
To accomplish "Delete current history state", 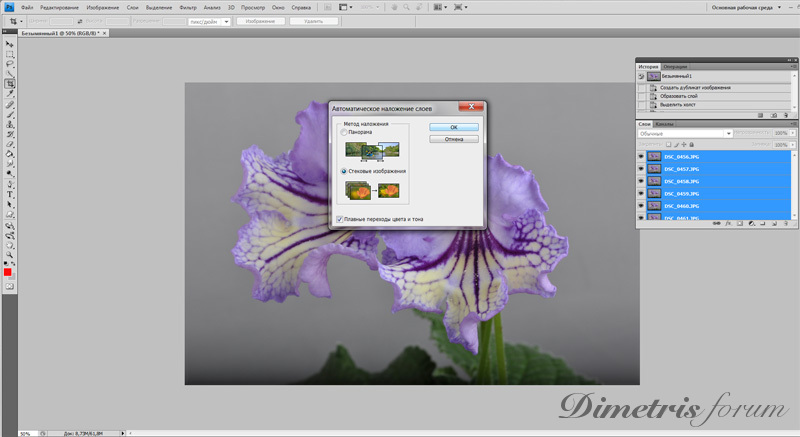I will 786,115.
